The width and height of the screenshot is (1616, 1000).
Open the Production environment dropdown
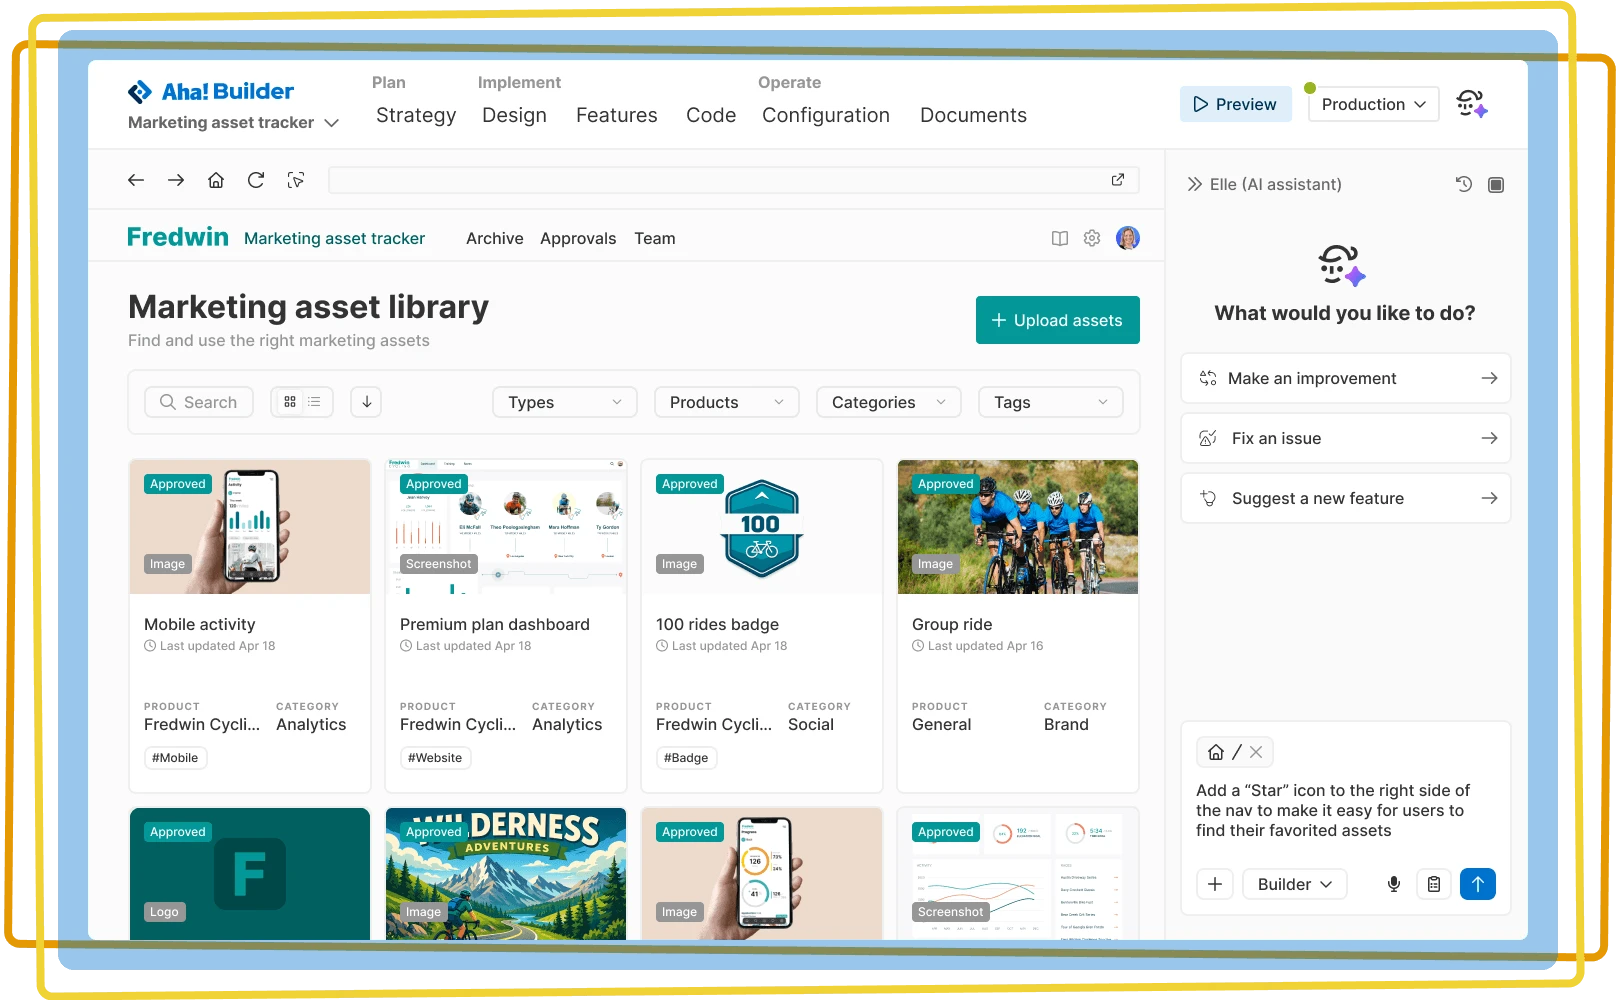pyautogui.click(x=1373, y=104)
